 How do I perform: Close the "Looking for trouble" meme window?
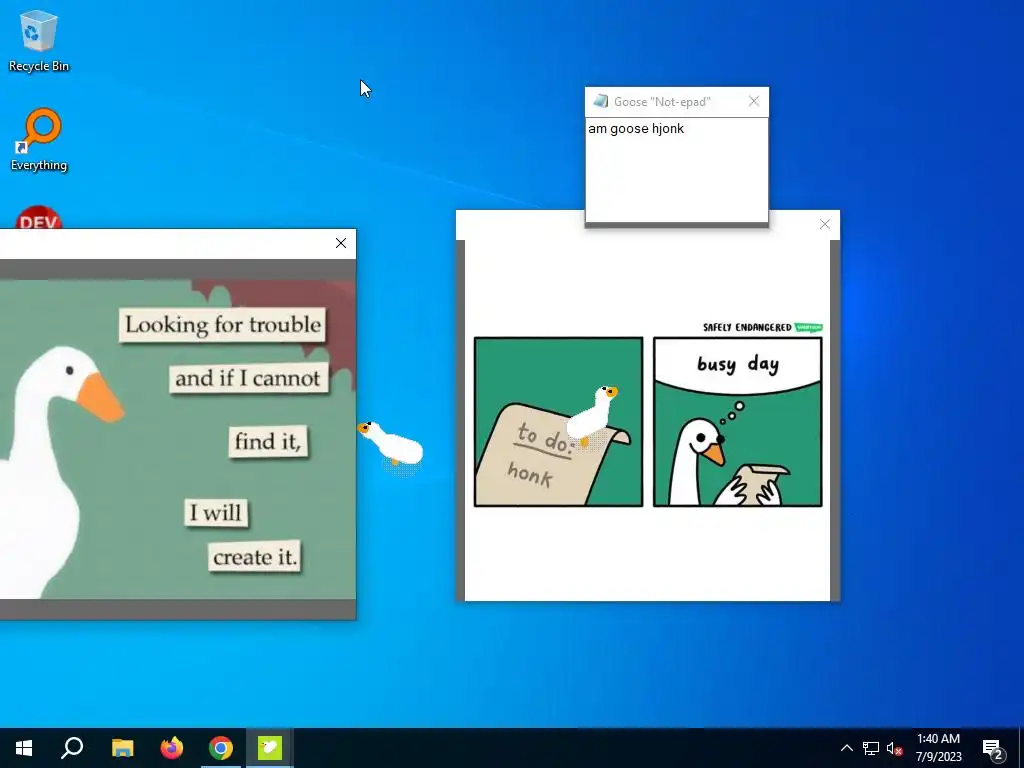click(x=341, y=243)
